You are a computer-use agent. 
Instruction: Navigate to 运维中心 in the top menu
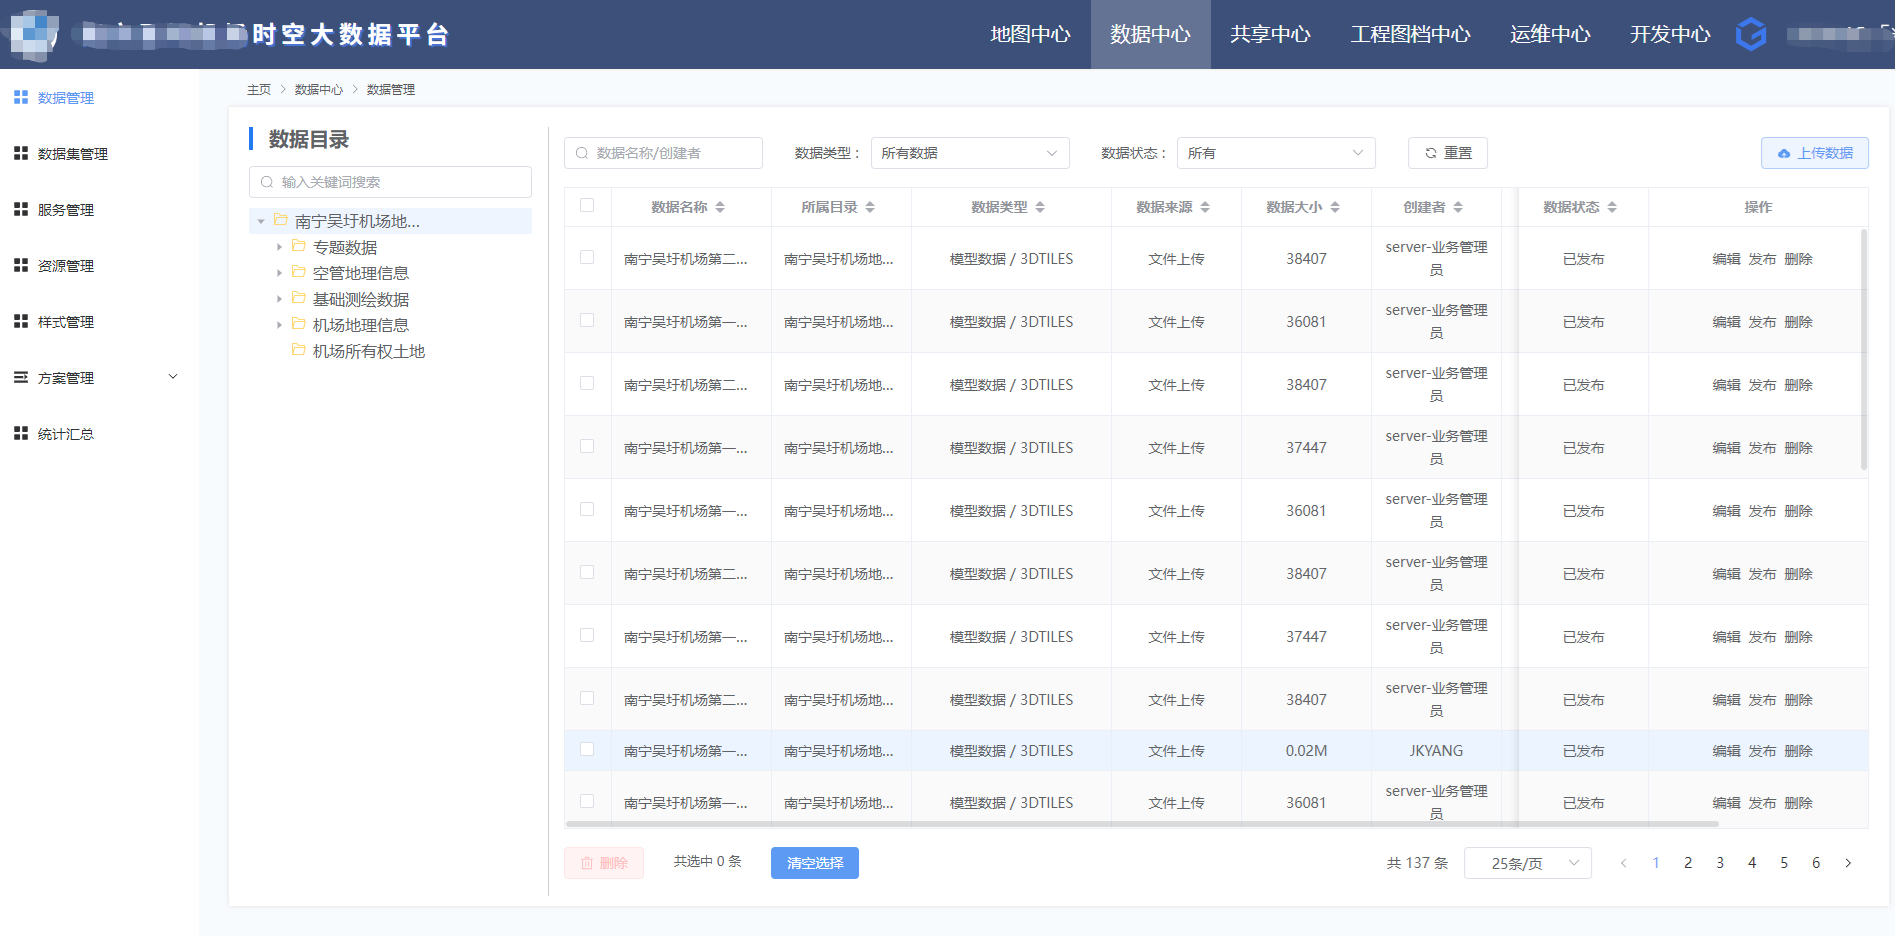(x=1549, y=34)
